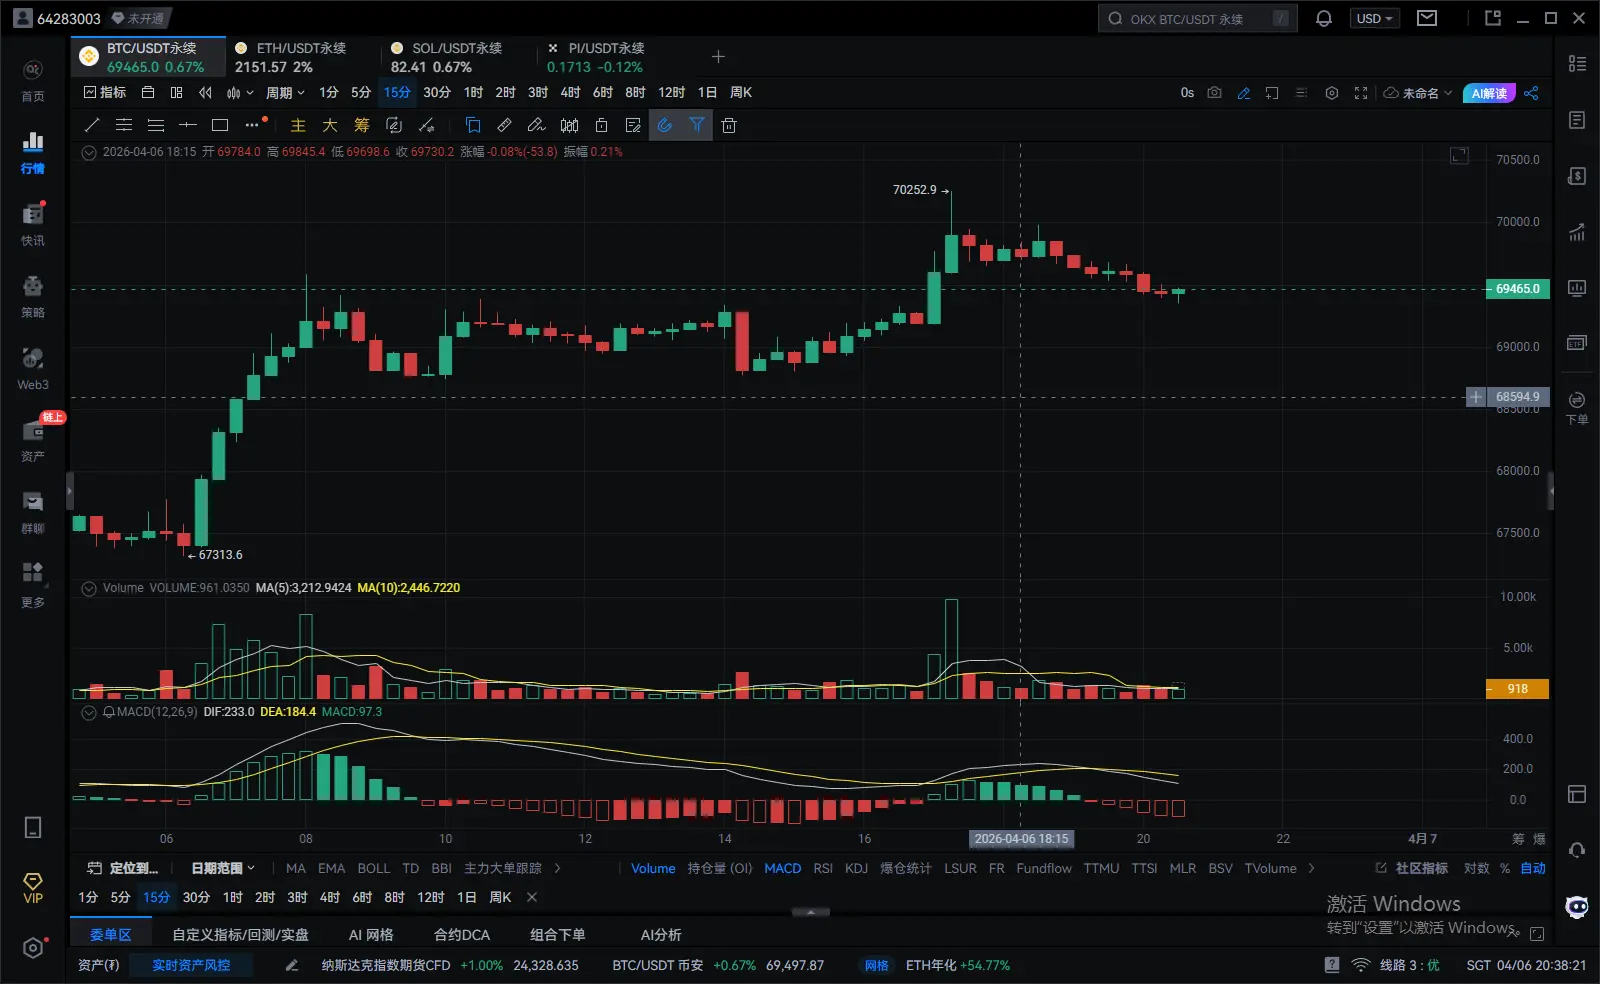Open the 自定义指标/回测/实盘 tab
The height and width of the screenshot is (984, 1600).
pos(240,935)
